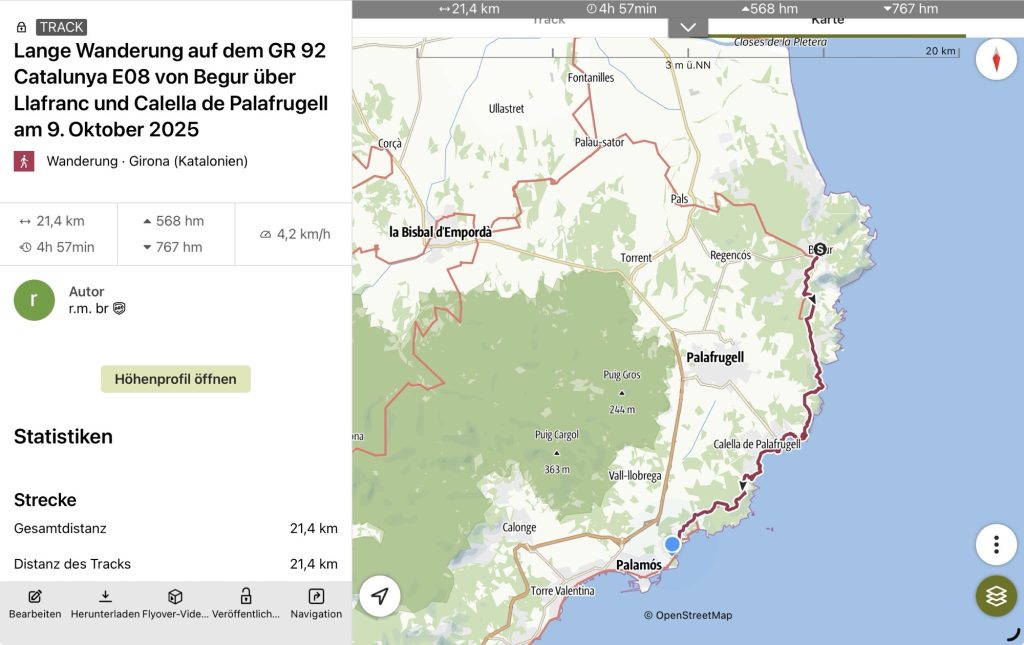This screenshot has height=645, width=1024.
Task: Collapse the top panel with chevron
Action: click(688, 27)
